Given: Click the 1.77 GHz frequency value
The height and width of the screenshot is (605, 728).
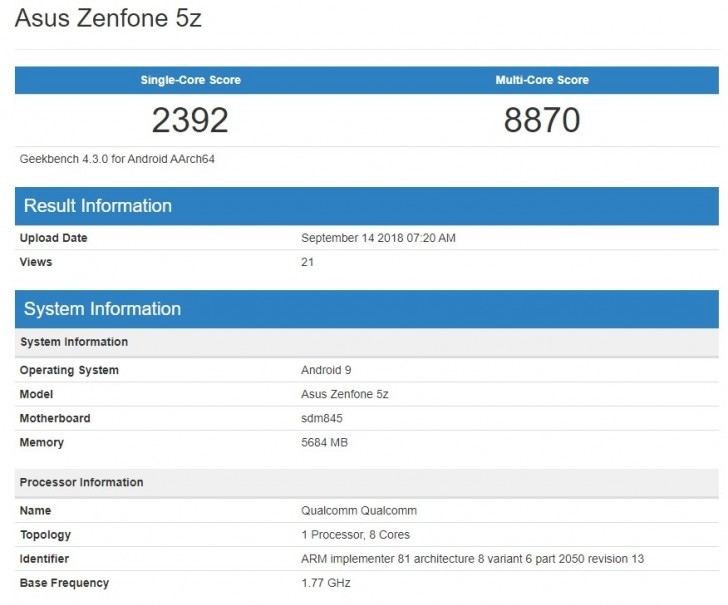Looking at the screenshot, I should coord(326,583).
